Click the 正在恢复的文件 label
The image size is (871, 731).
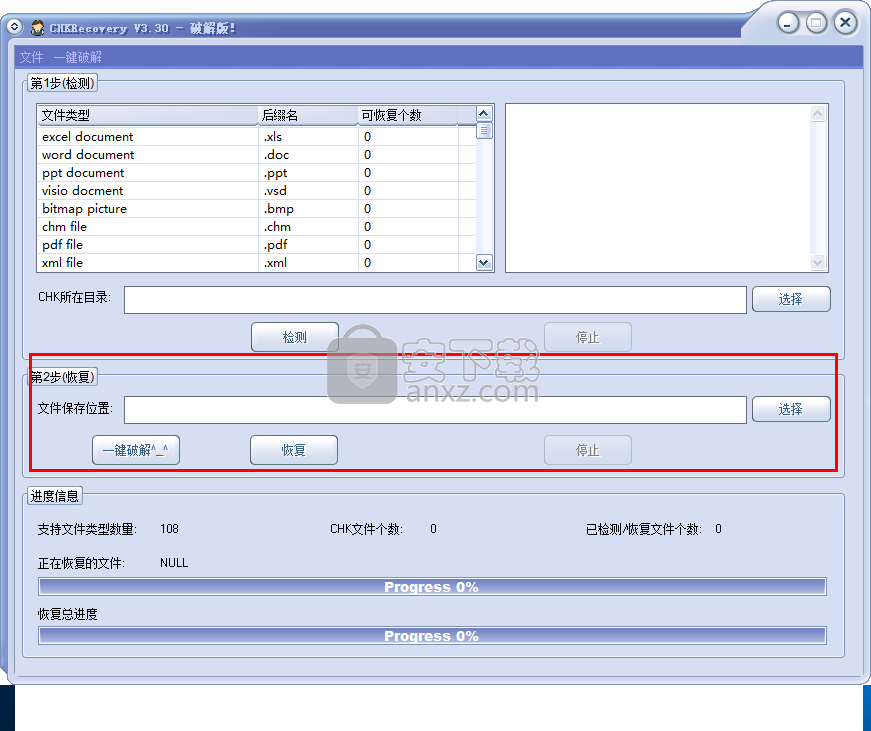[x=81, y=563]
